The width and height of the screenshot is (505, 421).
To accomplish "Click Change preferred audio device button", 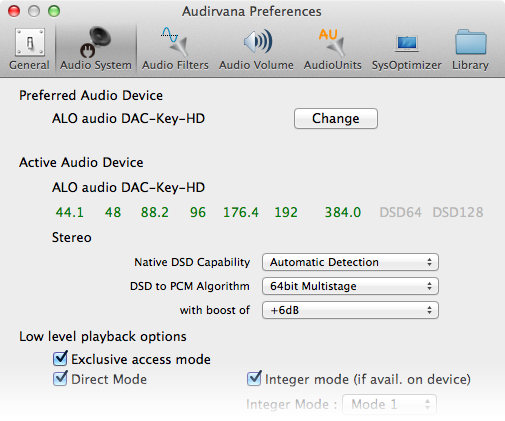I will pyautogui.click(x=336, y=118).
